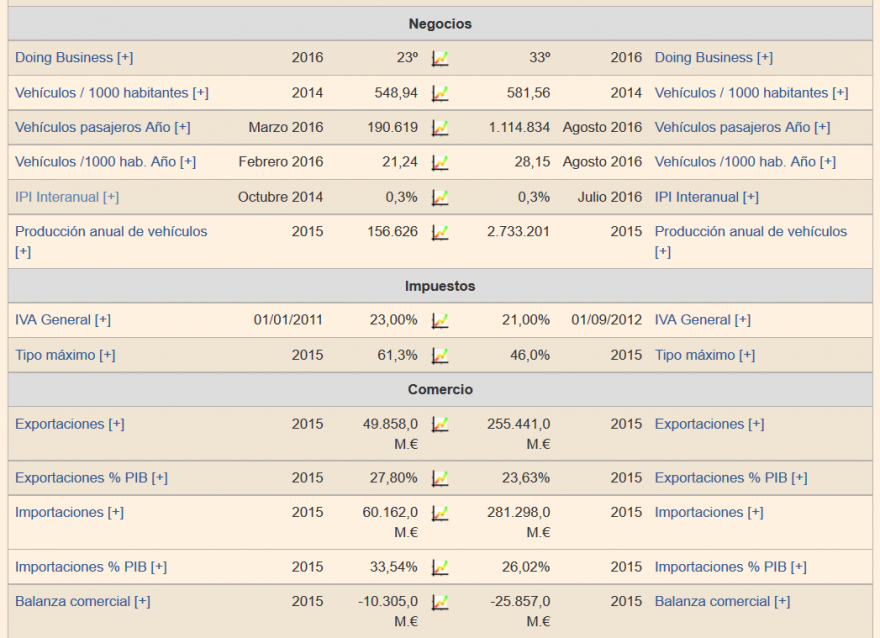Open right Vehículos /1000 hab. Año link

click(745, 162)
